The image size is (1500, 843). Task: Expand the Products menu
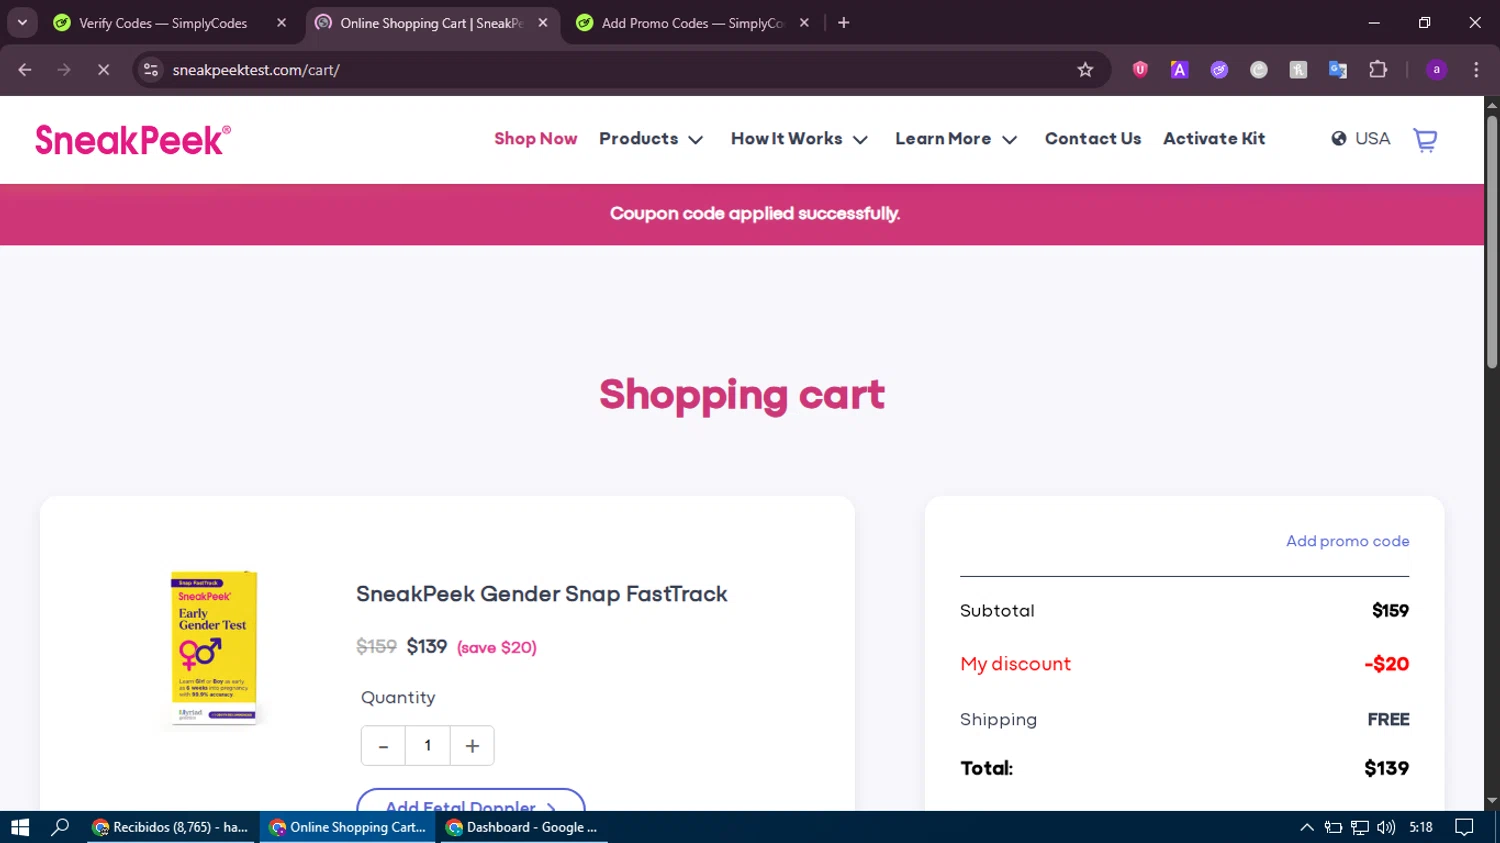tap(651, 139)
